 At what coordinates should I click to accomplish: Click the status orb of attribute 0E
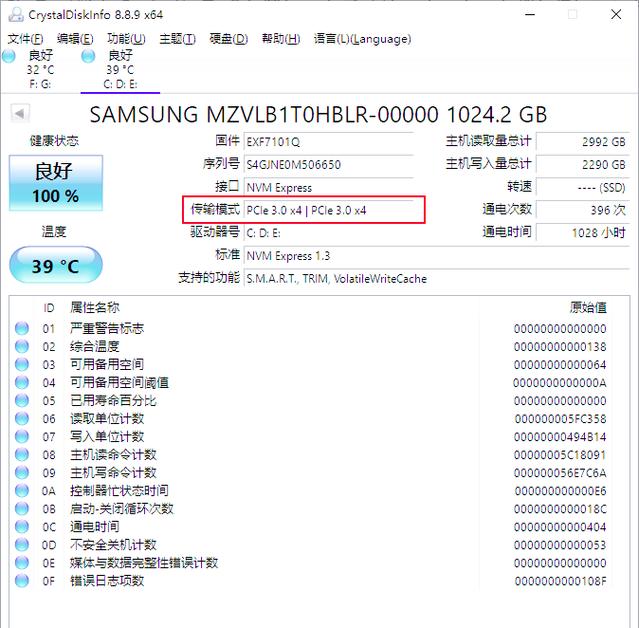[x=22, y=562]
